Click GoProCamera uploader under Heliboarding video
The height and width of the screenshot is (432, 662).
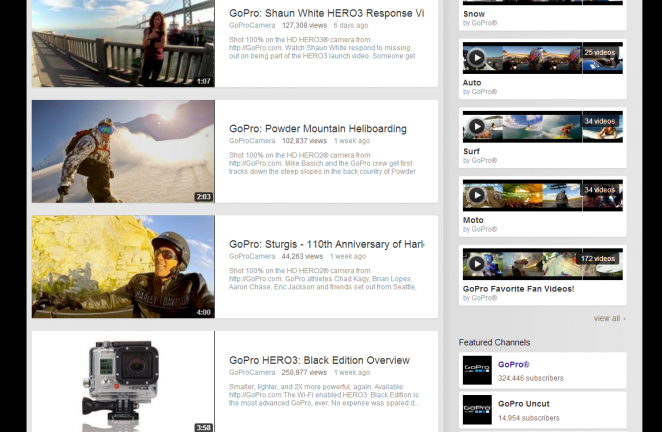[252, 141]
